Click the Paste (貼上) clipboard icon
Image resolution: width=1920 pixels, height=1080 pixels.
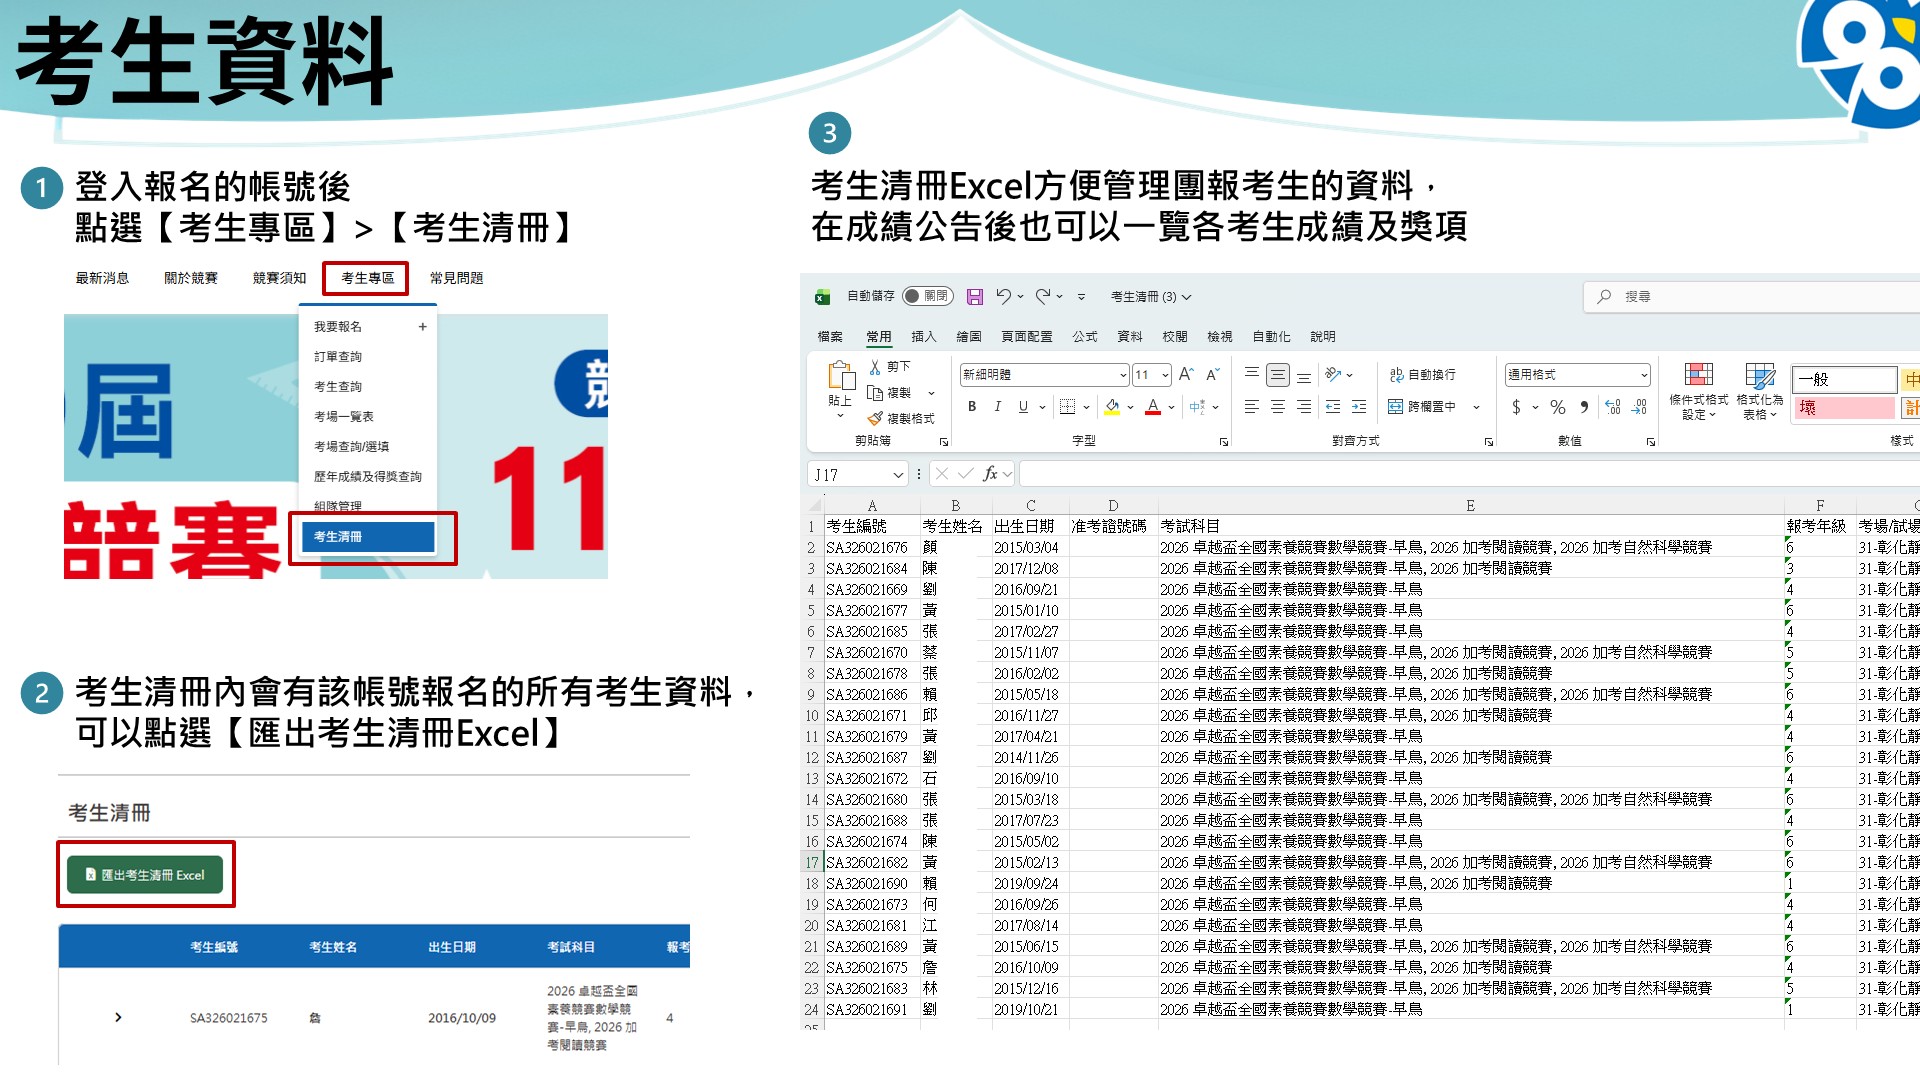pos(840,377)
